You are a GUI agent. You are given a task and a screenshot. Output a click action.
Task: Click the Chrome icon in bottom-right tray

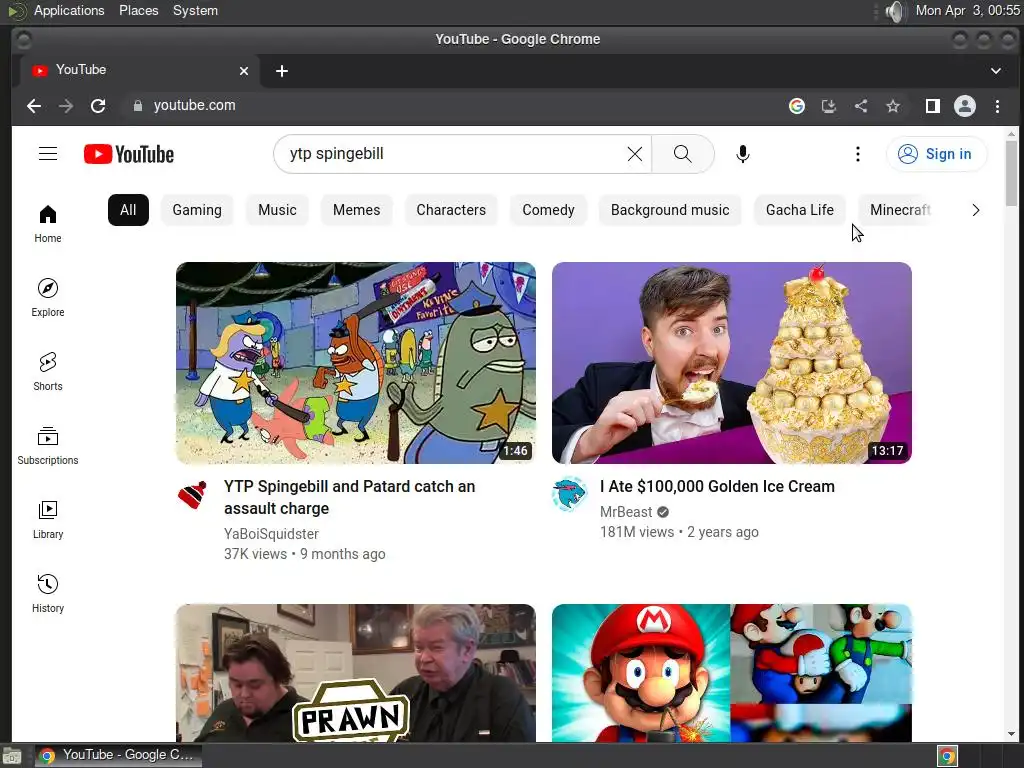coord(947,756)
